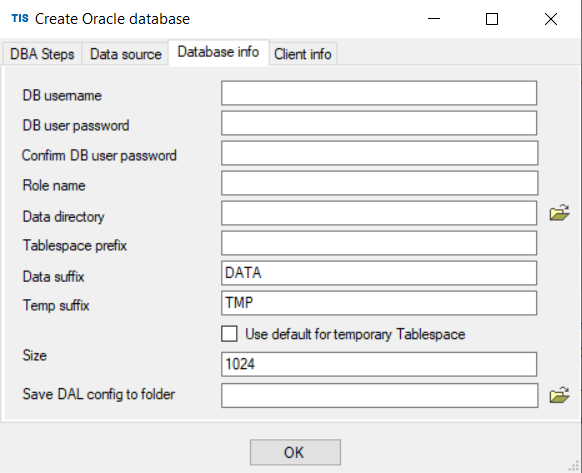Click the Data suffix field containing DATA
Screen dimensions: 582x473
[x=379, y=273]
